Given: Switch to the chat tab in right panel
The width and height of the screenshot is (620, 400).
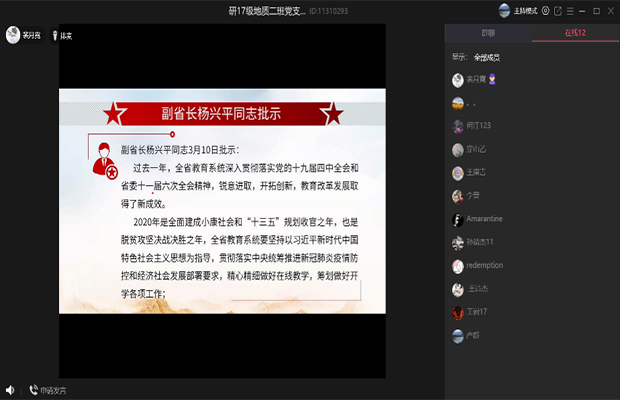Looking at the screenshot, I should coord(488,34).
